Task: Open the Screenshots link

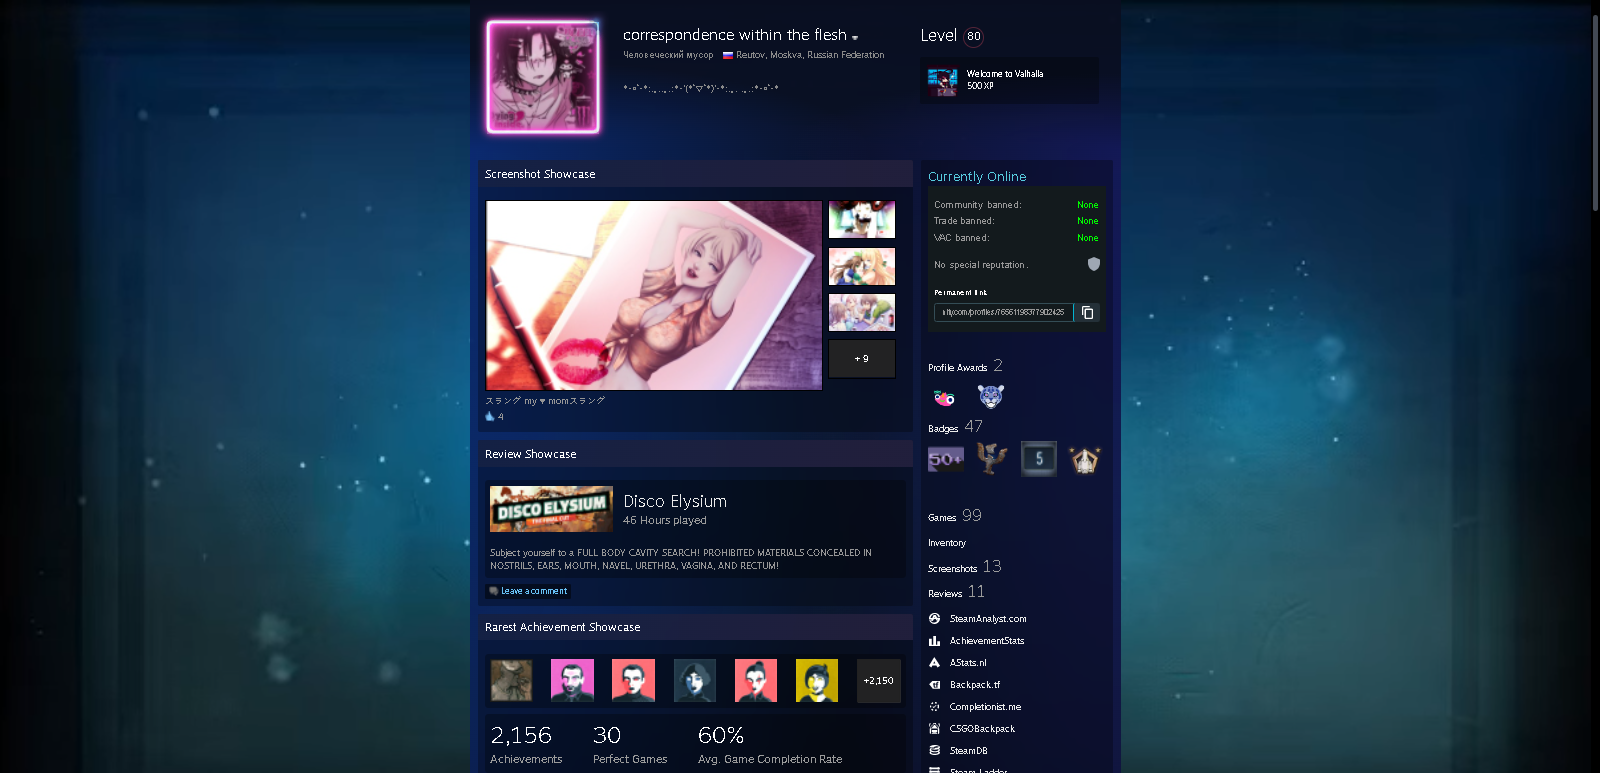Action: [953, 569]
